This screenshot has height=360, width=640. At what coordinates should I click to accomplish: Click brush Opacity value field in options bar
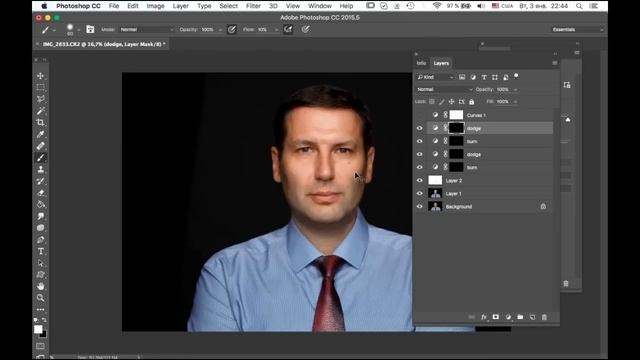tap(208, 29)
